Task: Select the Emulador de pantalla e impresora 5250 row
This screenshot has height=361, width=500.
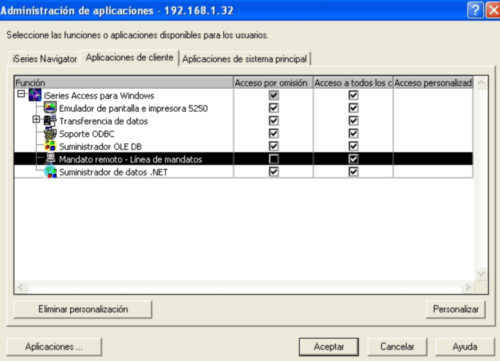Action: [x=243, y=108]
